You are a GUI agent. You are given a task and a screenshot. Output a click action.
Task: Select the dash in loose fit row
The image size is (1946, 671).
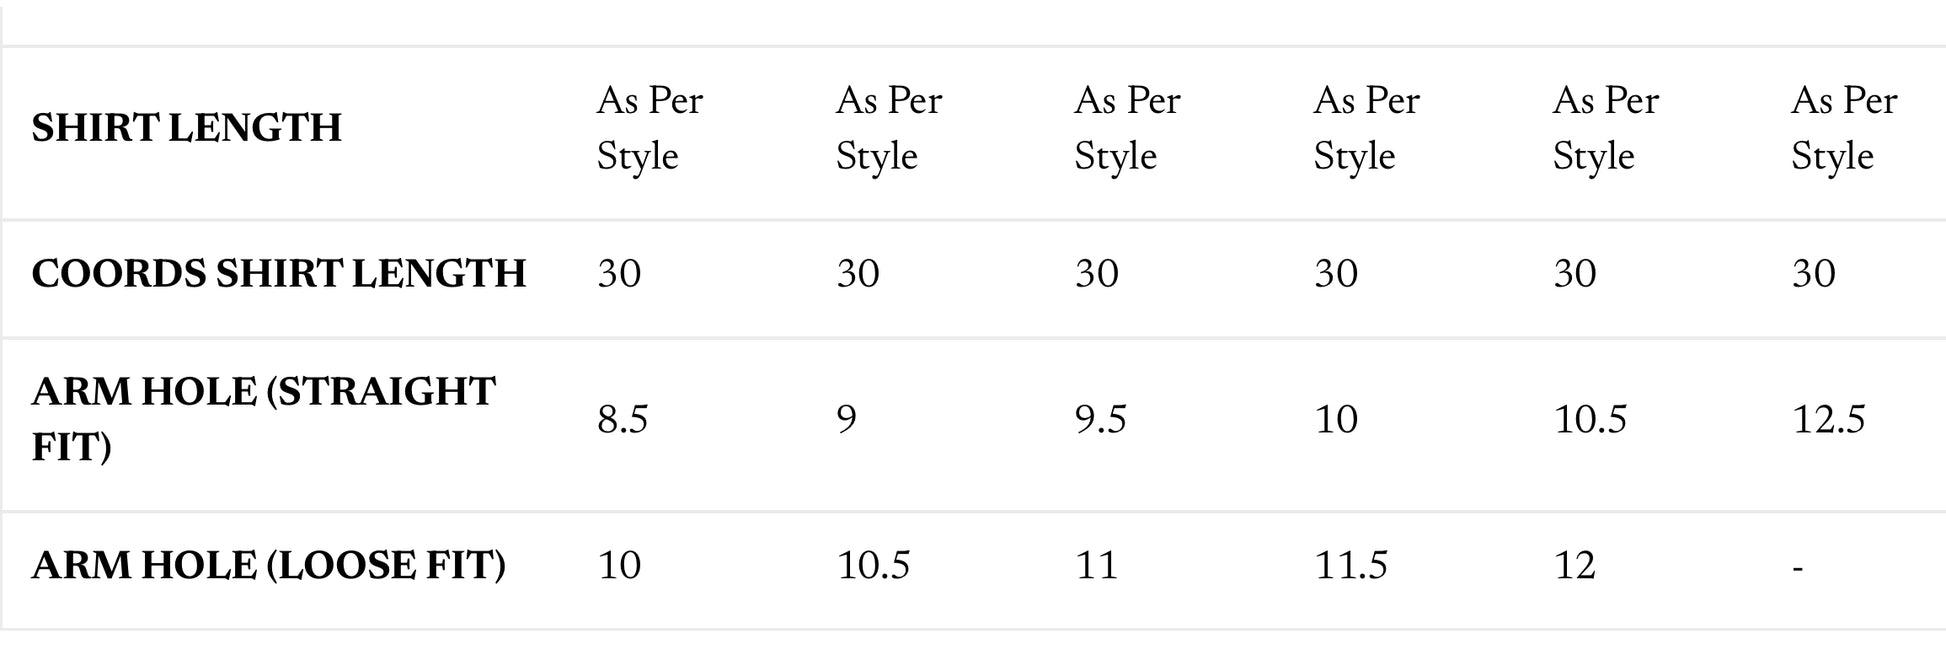[x=1798, y=569]
